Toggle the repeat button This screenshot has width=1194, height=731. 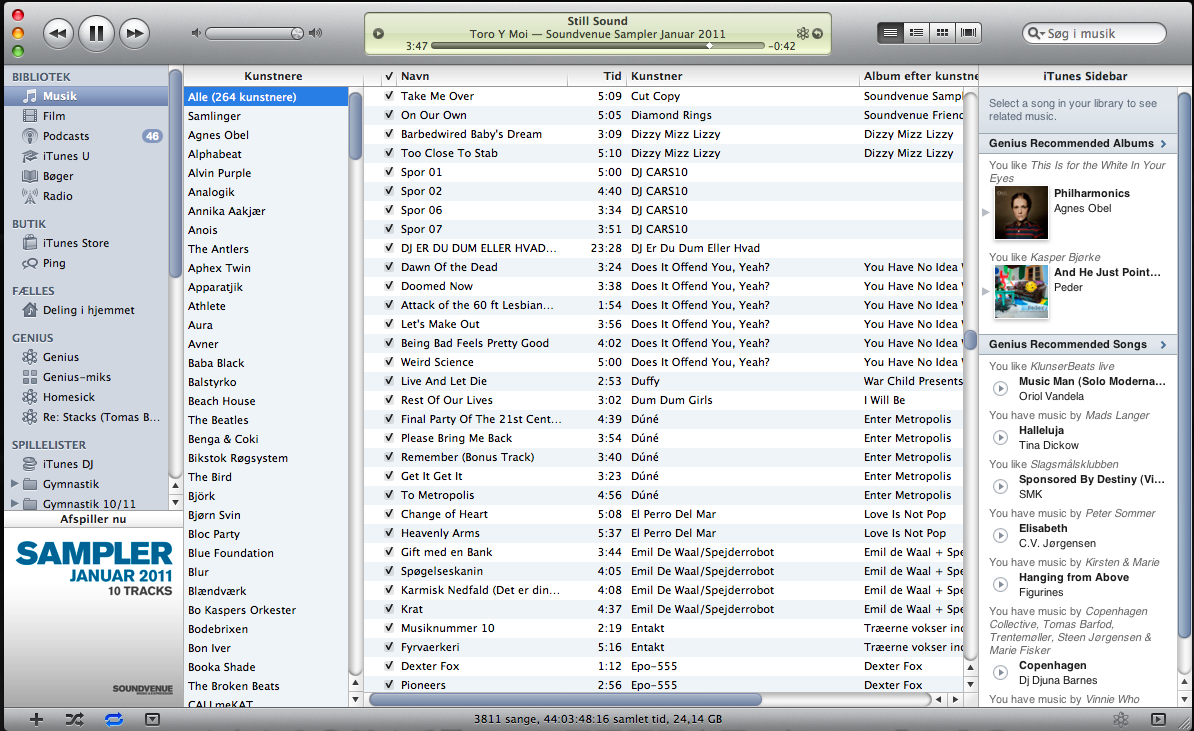click(x=114, y=719)
